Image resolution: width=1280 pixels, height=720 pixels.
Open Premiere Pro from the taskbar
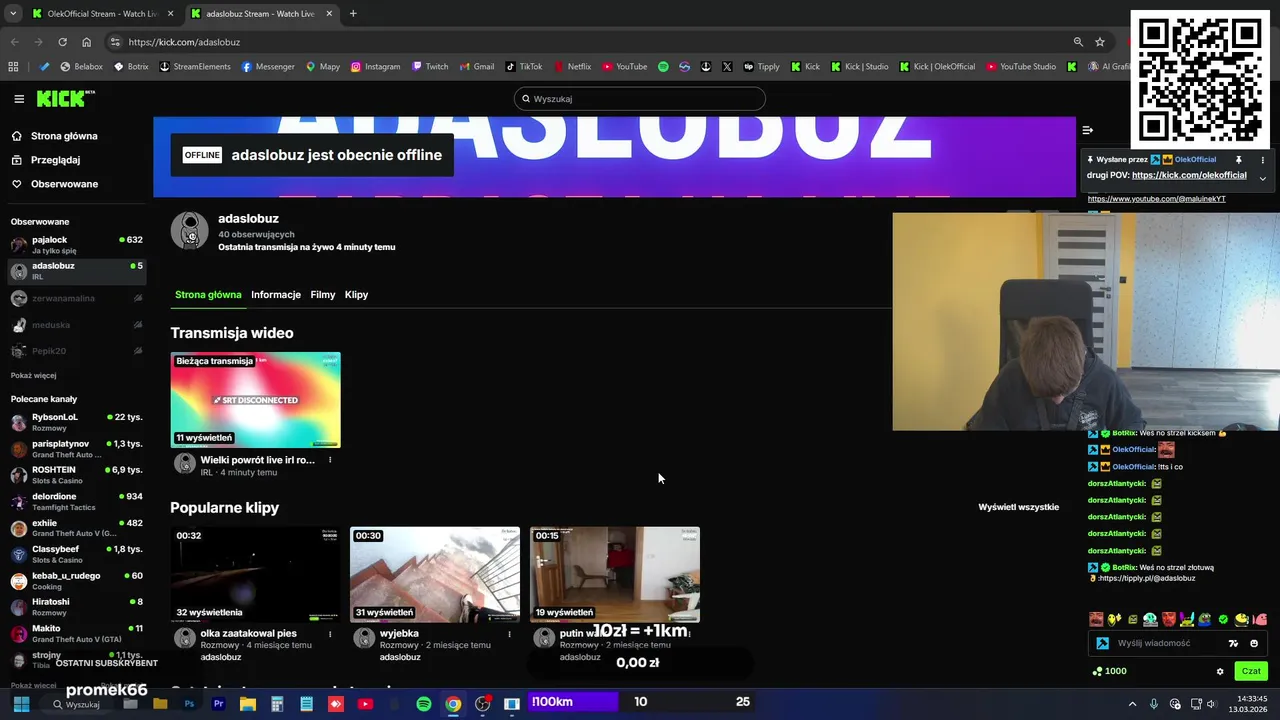pyautogui.click(x=218, y=704)
